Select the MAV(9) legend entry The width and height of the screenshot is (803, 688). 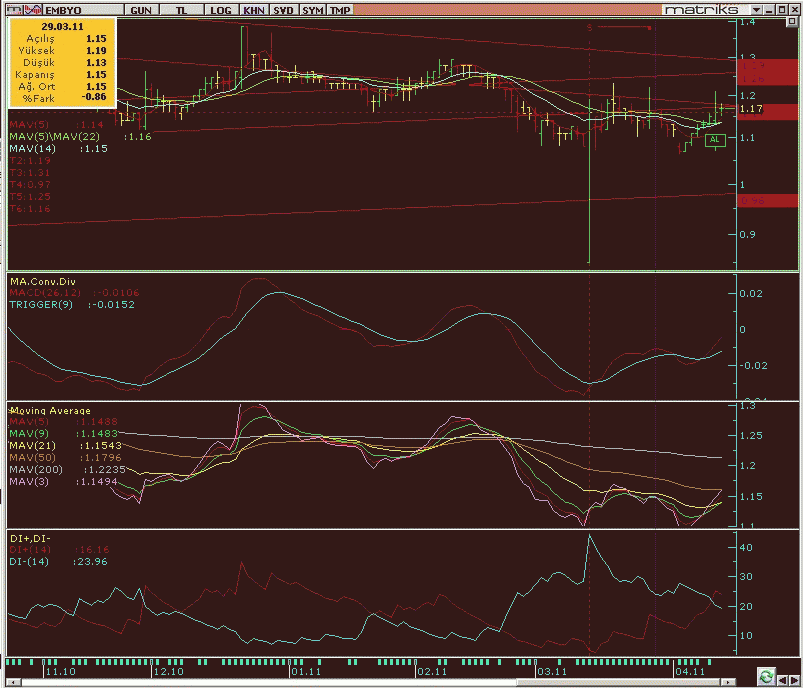coord(64,433)
